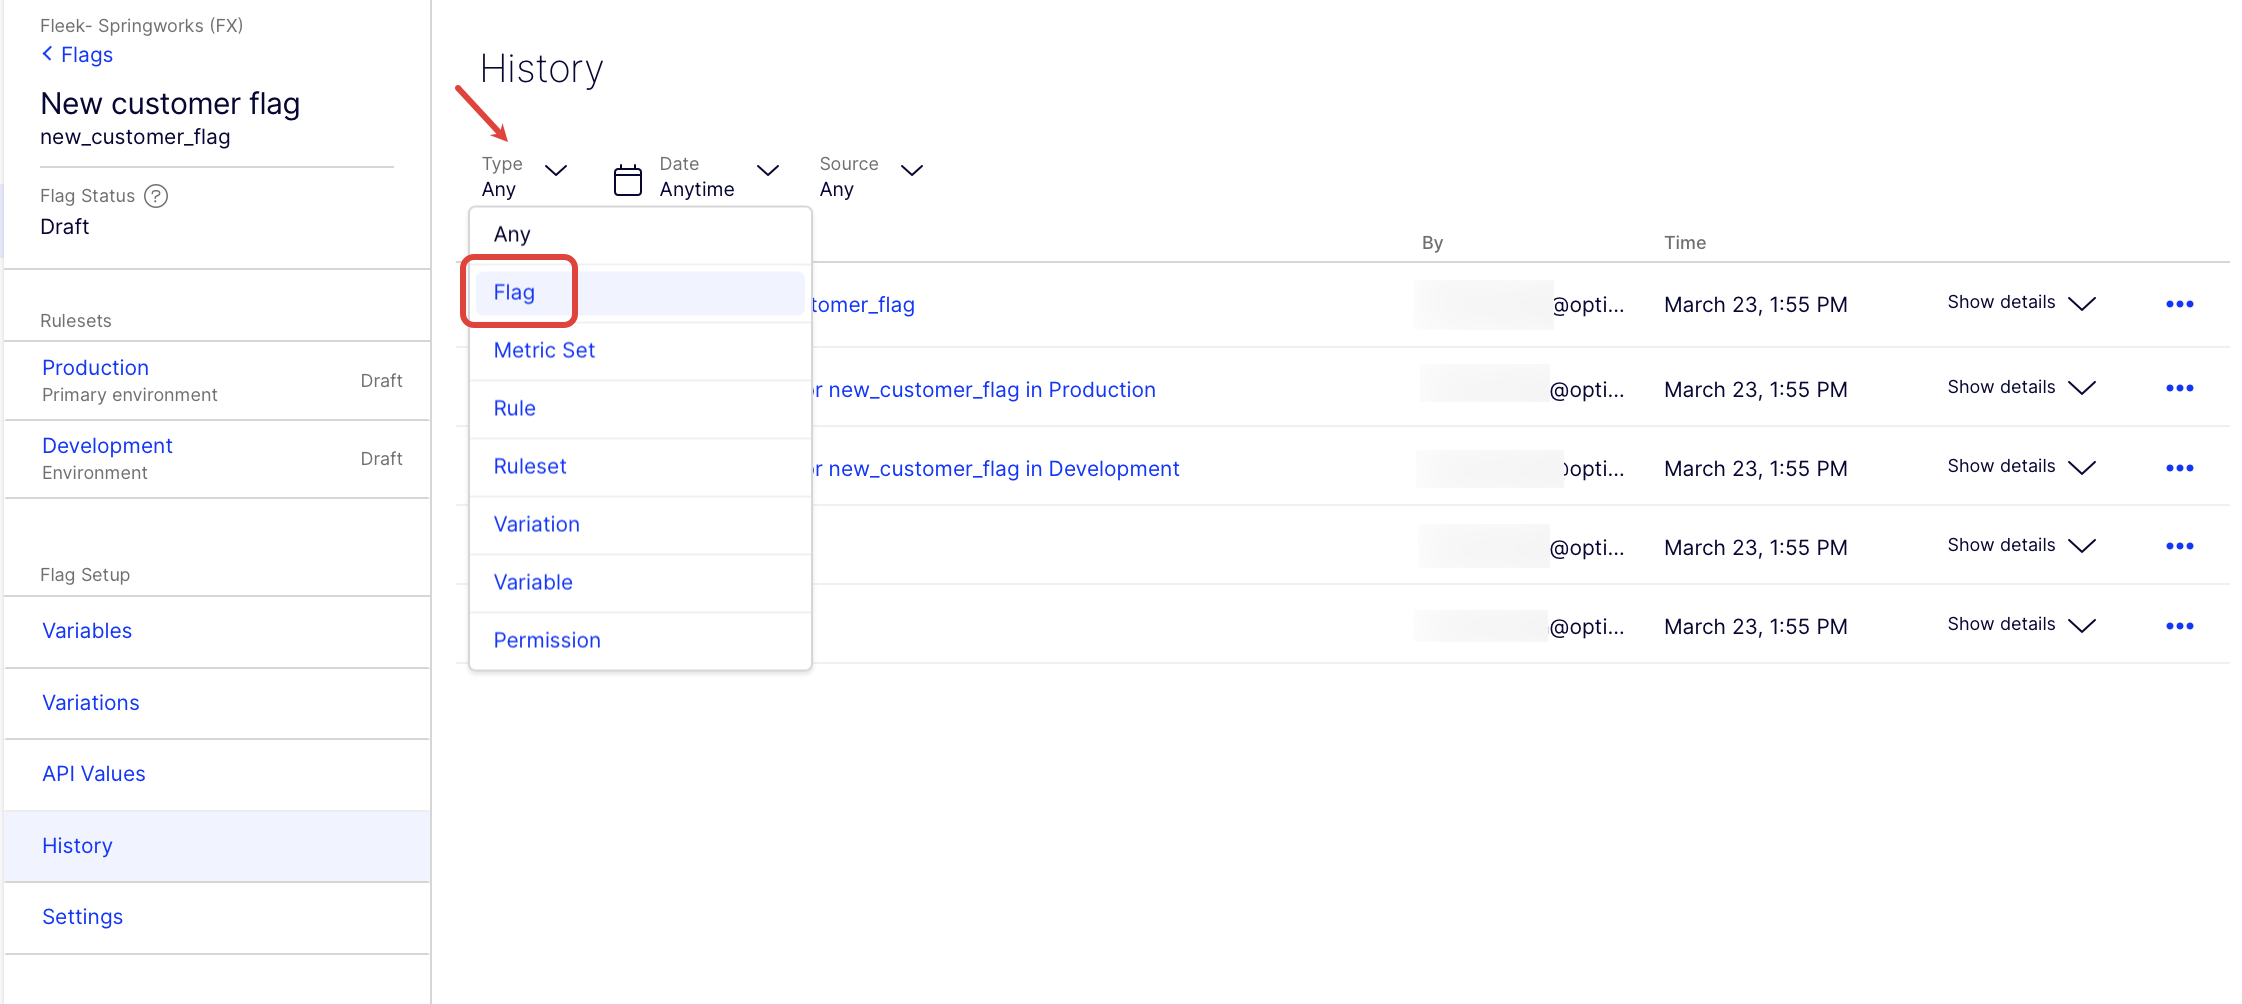Open the three-dot menu for the Development history row

[2179, 468]
